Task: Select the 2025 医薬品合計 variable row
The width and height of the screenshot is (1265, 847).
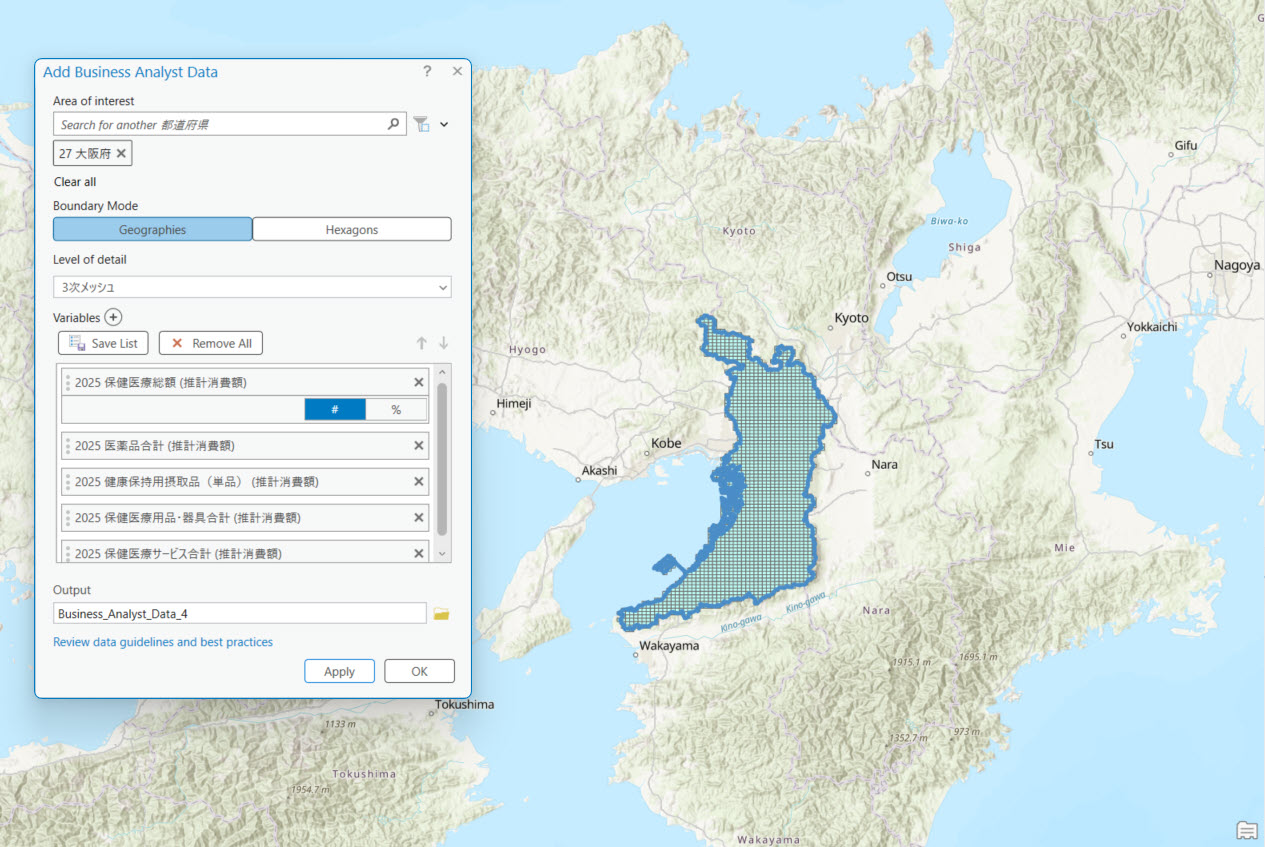Action: click(x=245, y=446)
